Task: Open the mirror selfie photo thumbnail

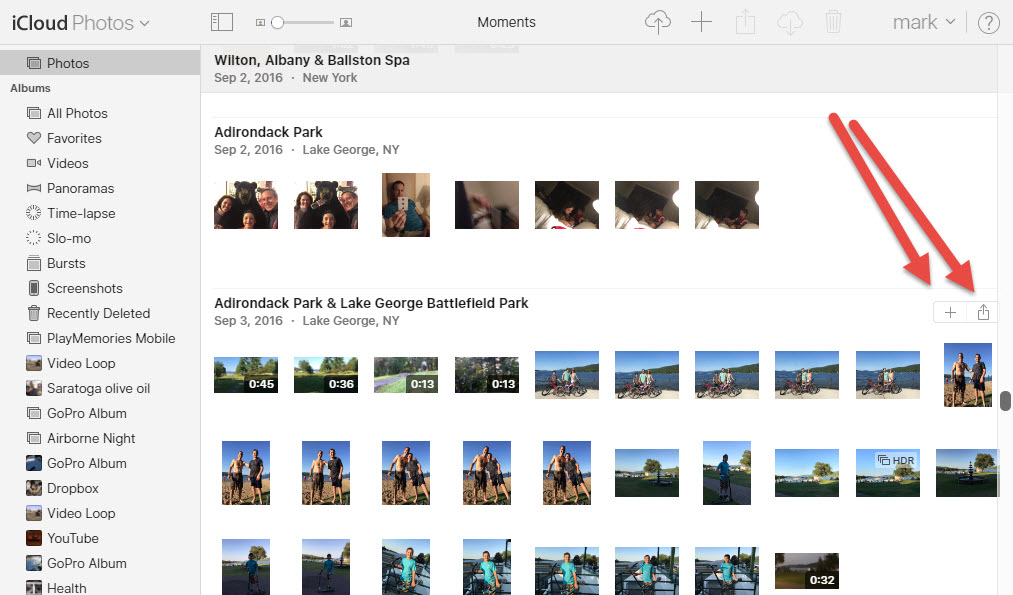Action: [x=406, y=205]
